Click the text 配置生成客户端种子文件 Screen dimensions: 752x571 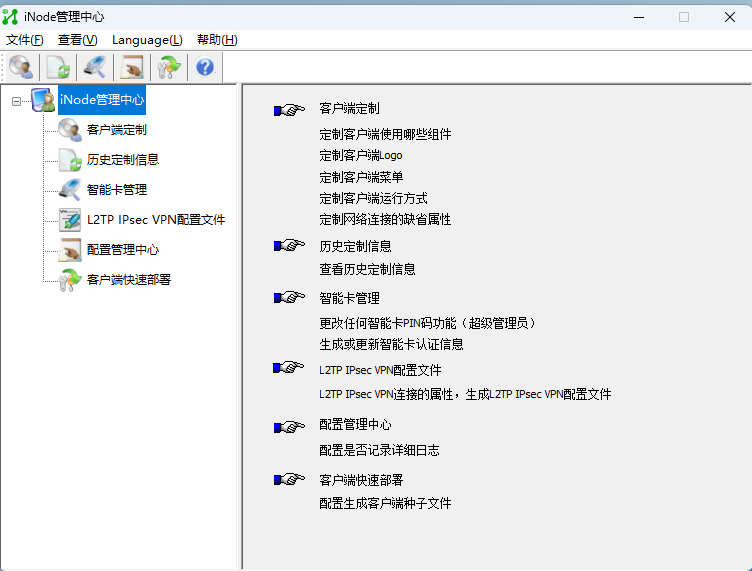tap(385, 503)
